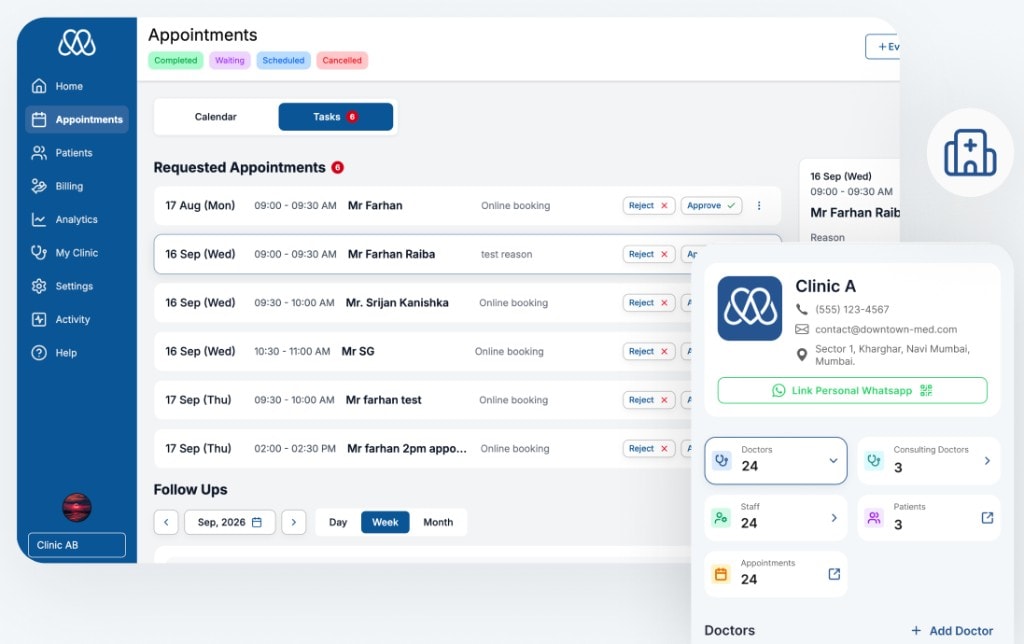Switch to the Tasks tab
This screenshot has width=1024, height=644.
click(x=336, y=117)
